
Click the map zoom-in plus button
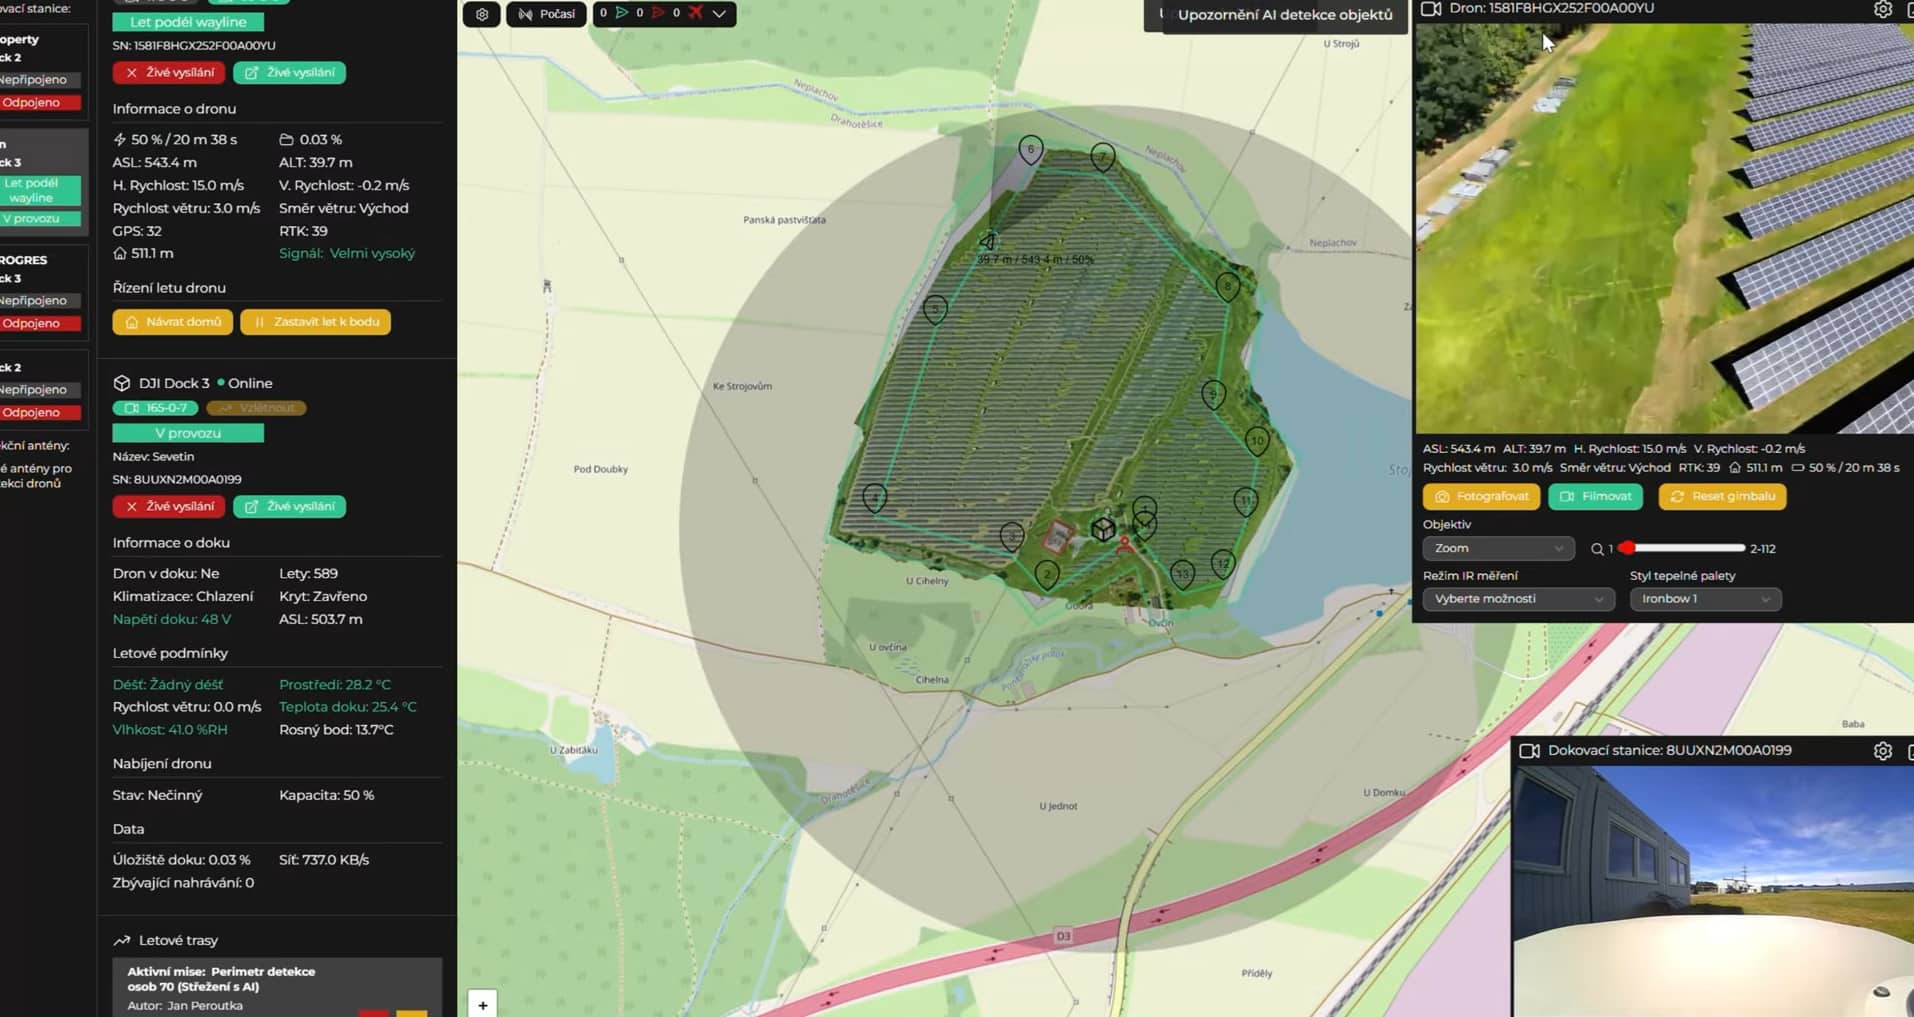pyautogui.click(x=483, y=1005)
